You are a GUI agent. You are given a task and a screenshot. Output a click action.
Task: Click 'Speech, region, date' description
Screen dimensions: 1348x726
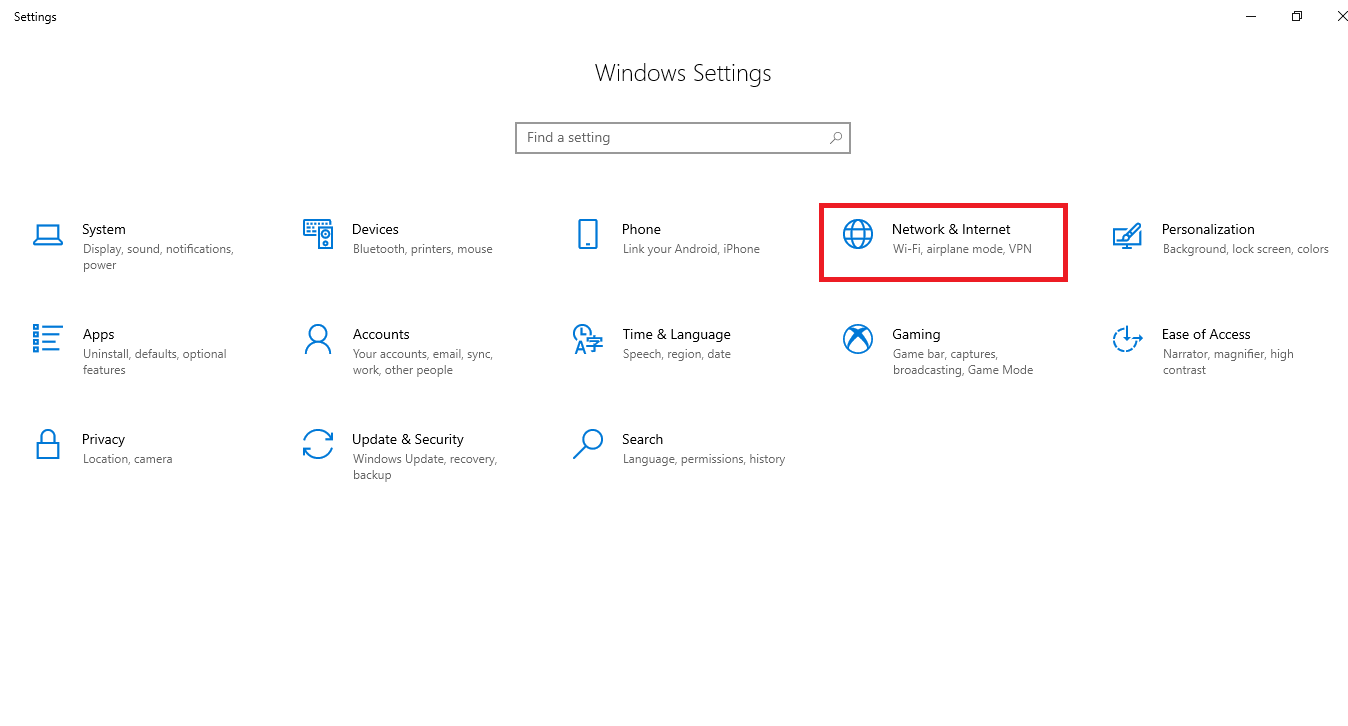[677, 354]
